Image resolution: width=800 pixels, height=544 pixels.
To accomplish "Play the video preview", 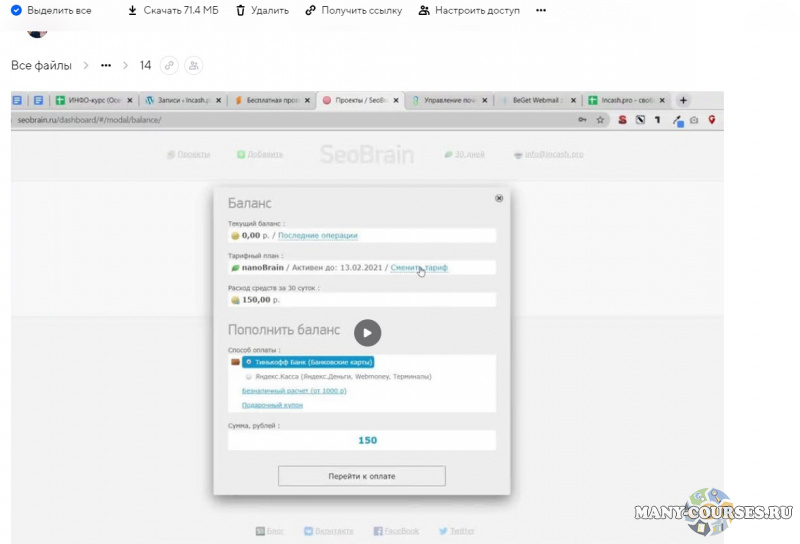I will 367,333.
